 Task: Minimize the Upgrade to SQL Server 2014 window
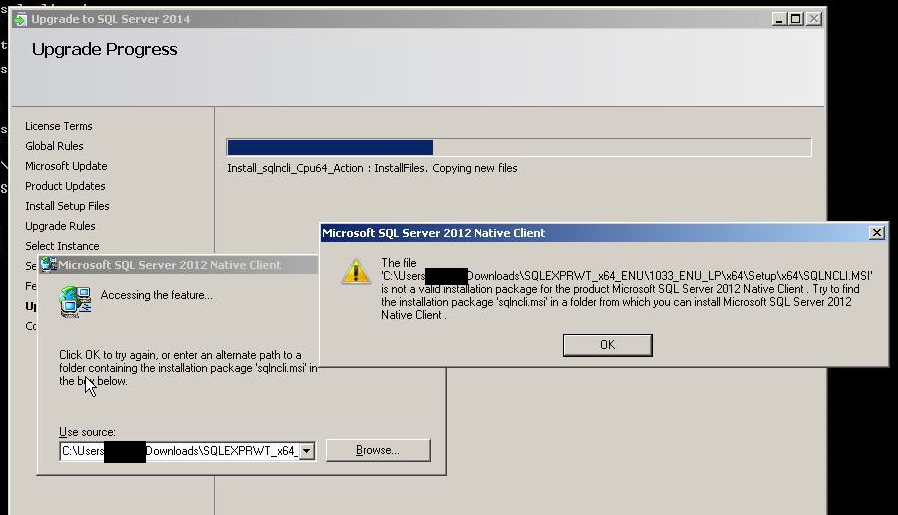pos(778,19)
